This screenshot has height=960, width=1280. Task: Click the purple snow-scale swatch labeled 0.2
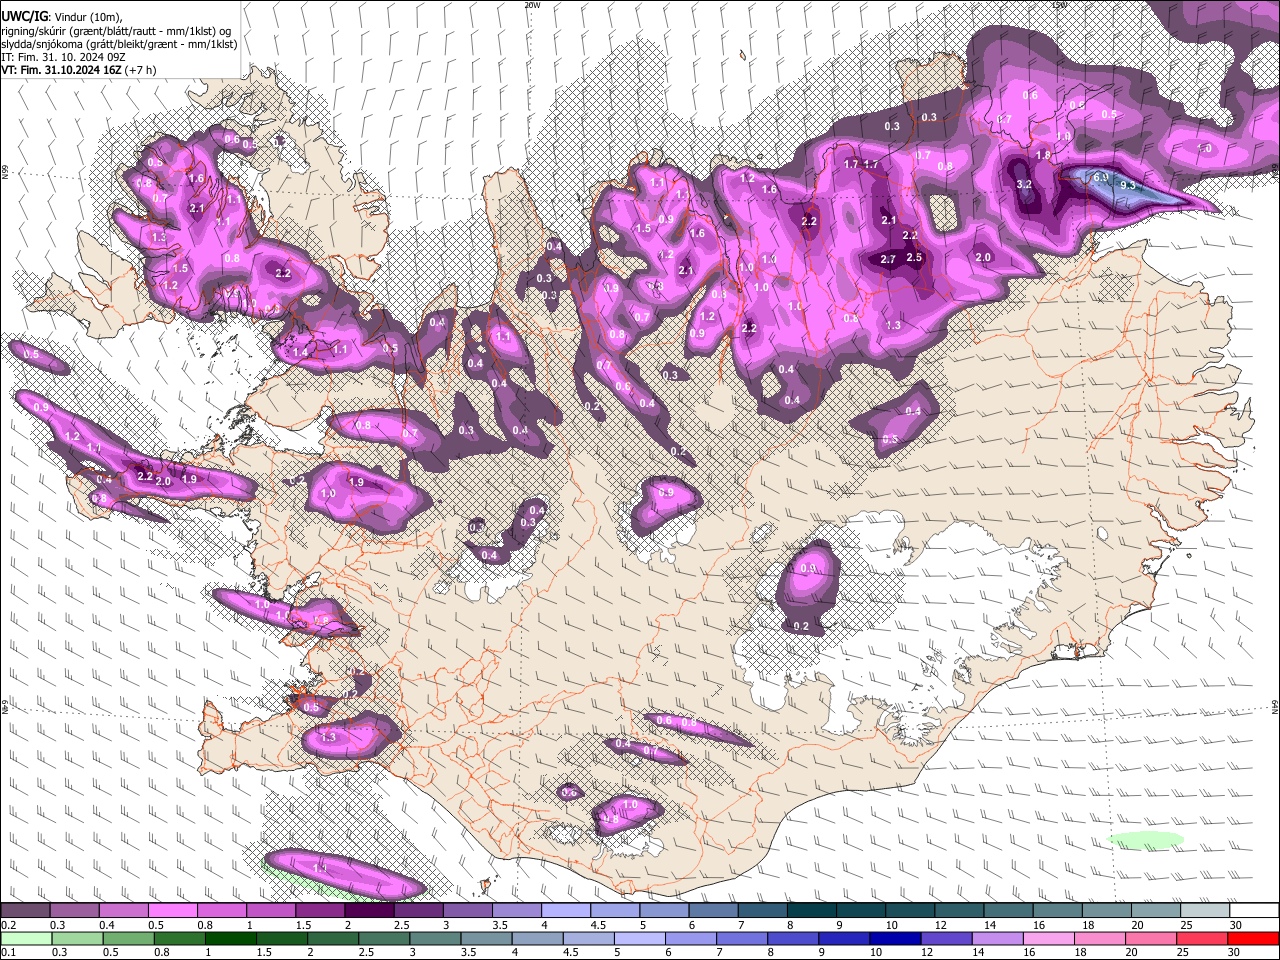[x=25, y=911]
